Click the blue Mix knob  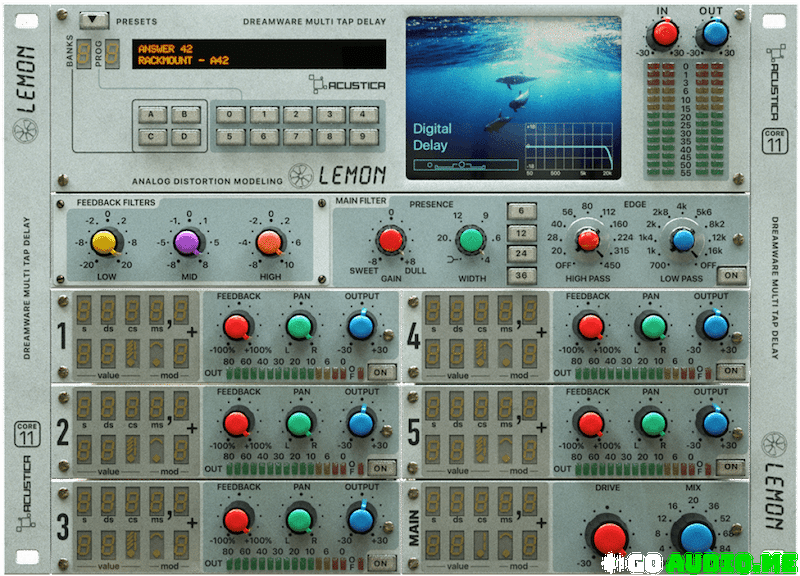tap(693, 536)
